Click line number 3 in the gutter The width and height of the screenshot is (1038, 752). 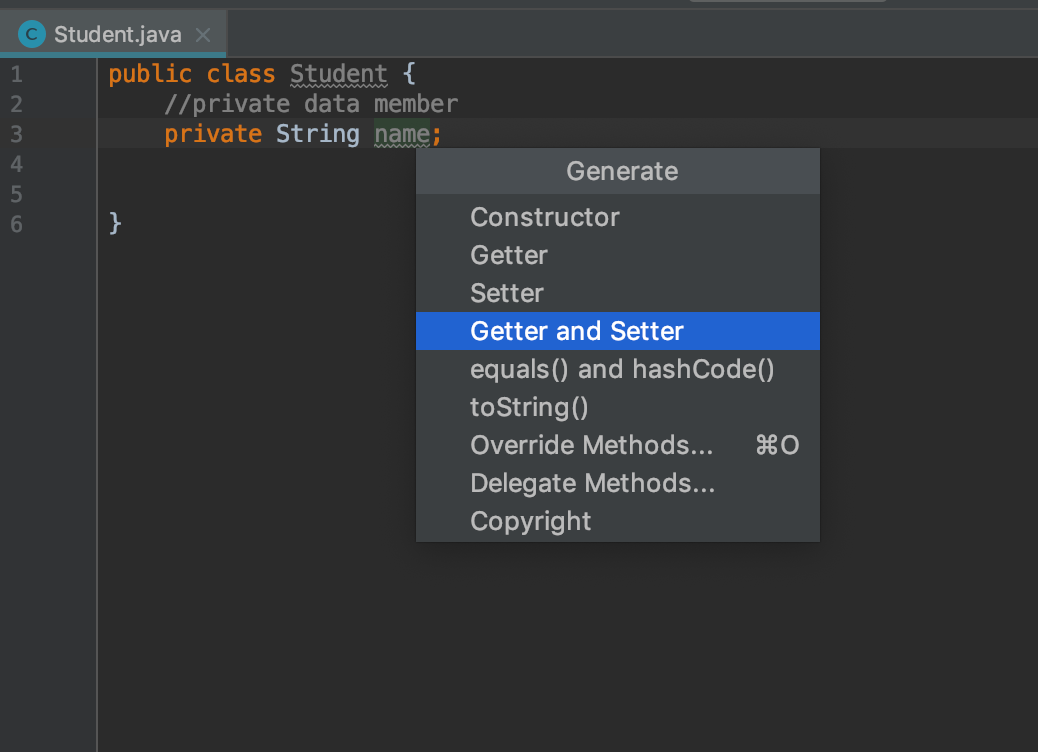coord(16,133)
